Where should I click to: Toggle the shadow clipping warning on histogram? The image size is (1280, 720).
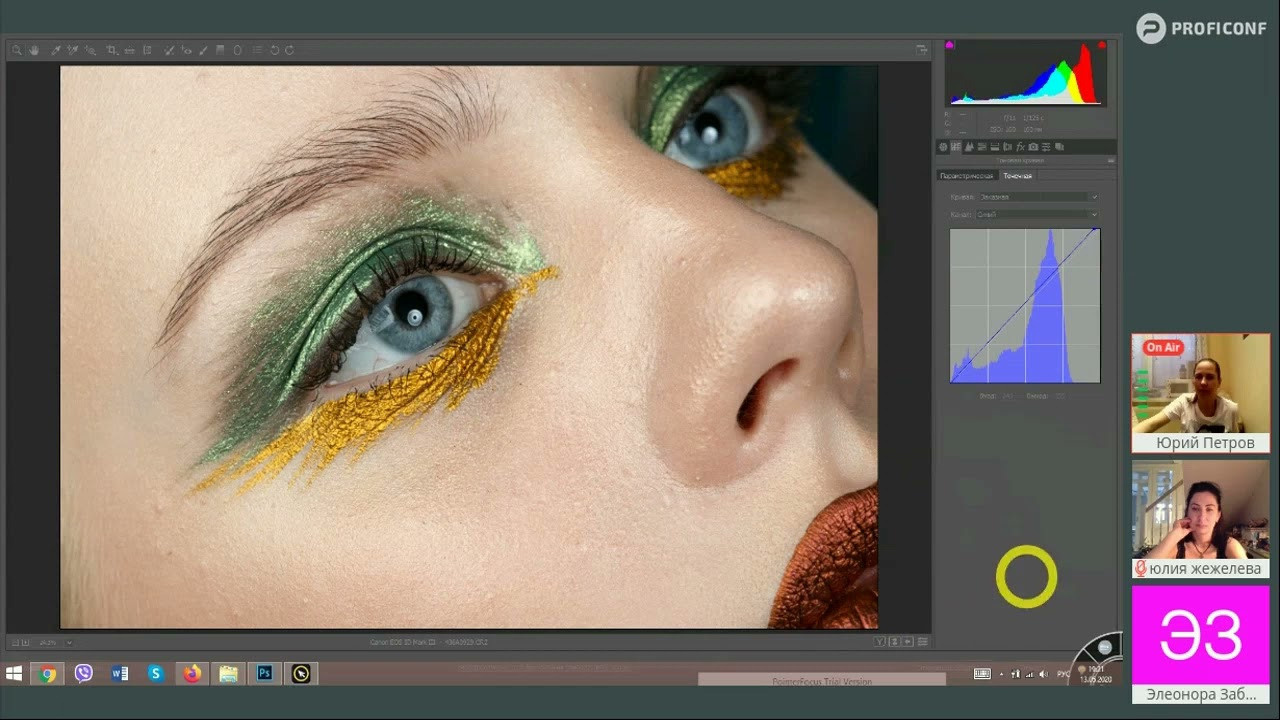[x=949, y=45]
